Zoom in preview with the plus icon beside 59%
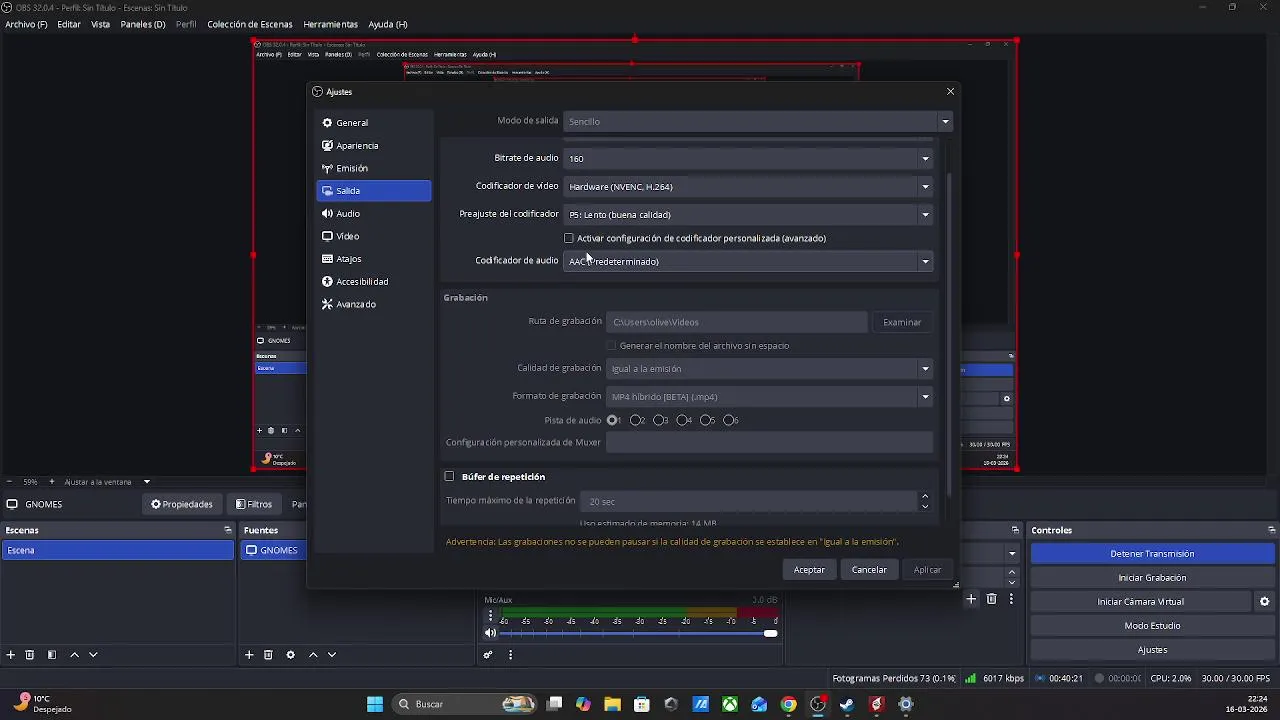The width and height of the screenshot is (1280, 720). pos(51,482)
